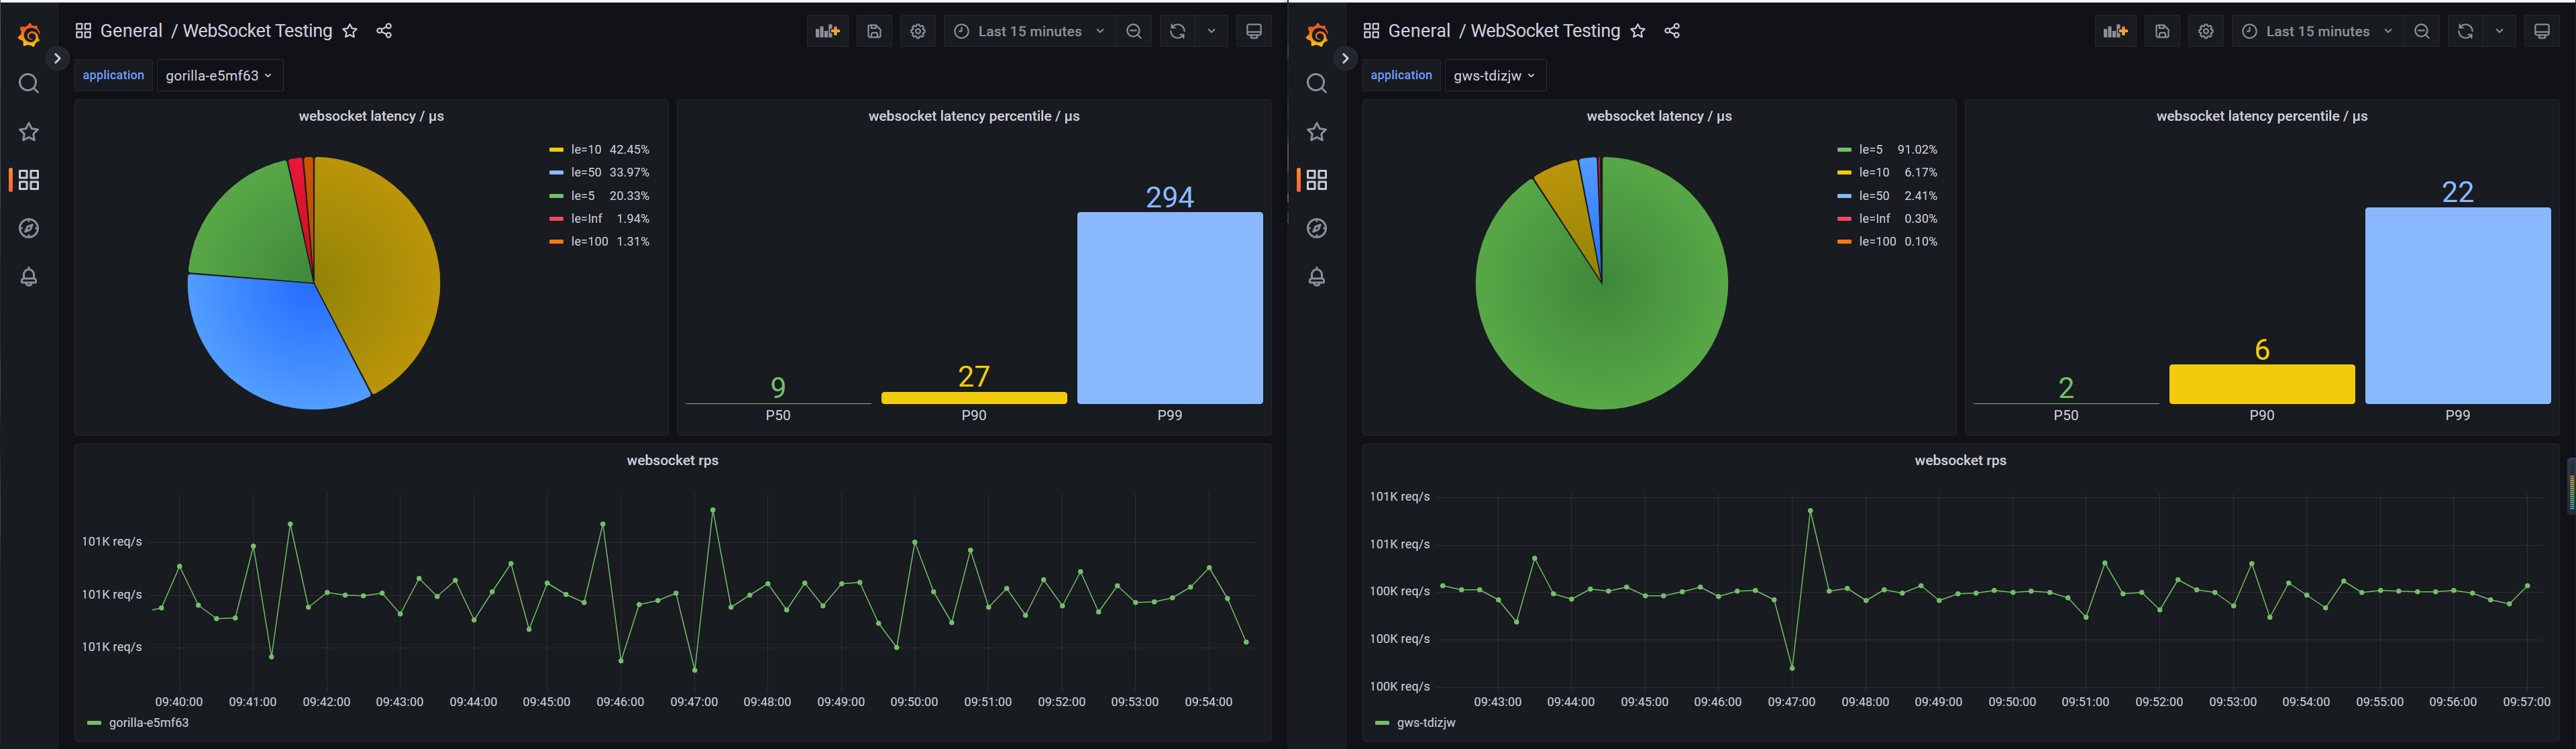This screenshot has height=749, width=2576.
Task: Open Dashboards menu in left sidebar
Action: pyautogui.click(x=29, y=180)
